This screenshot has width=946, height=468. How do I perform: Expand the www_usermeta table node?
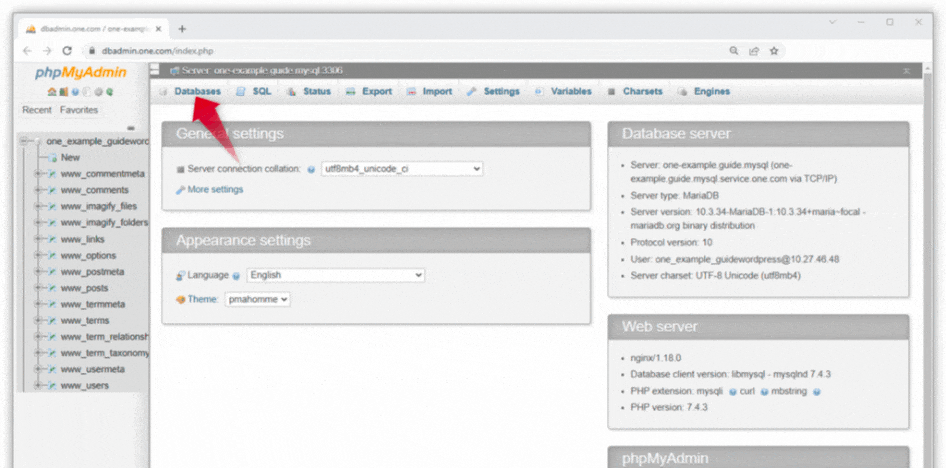pos(38,369)
